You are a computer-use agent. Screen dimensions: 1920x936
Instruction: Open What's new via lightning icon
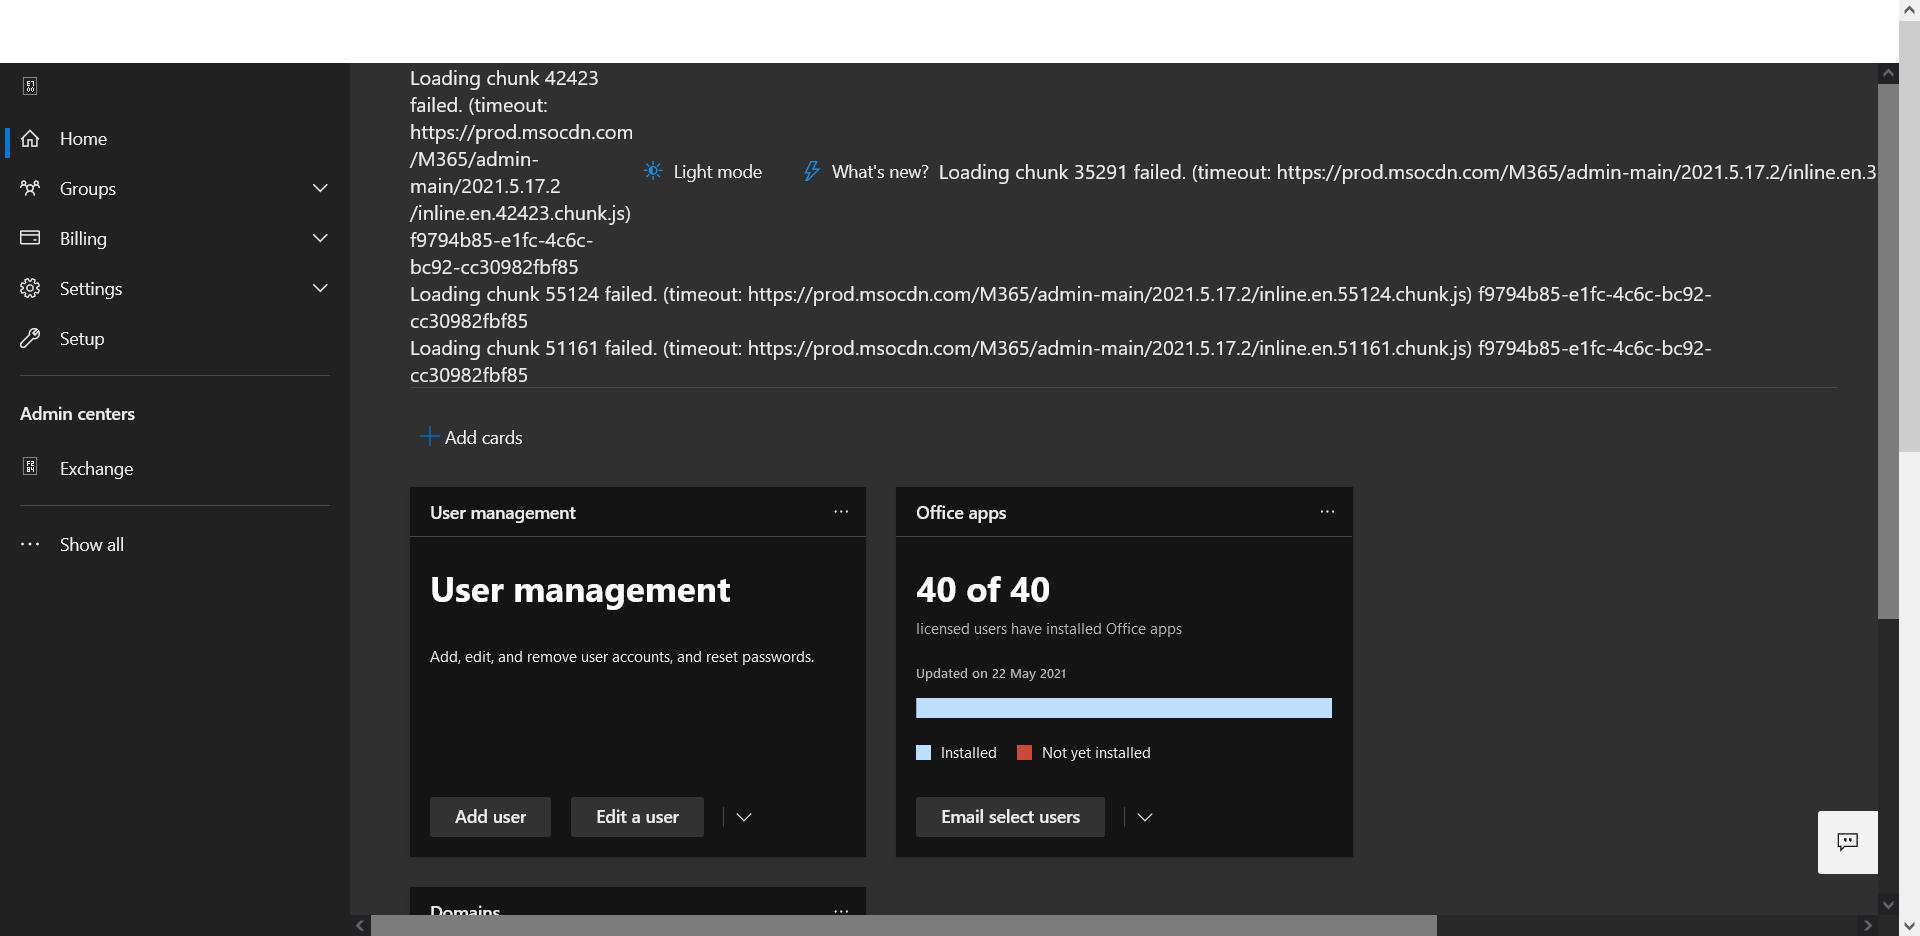pyautogui.click(x=810, y=171)
